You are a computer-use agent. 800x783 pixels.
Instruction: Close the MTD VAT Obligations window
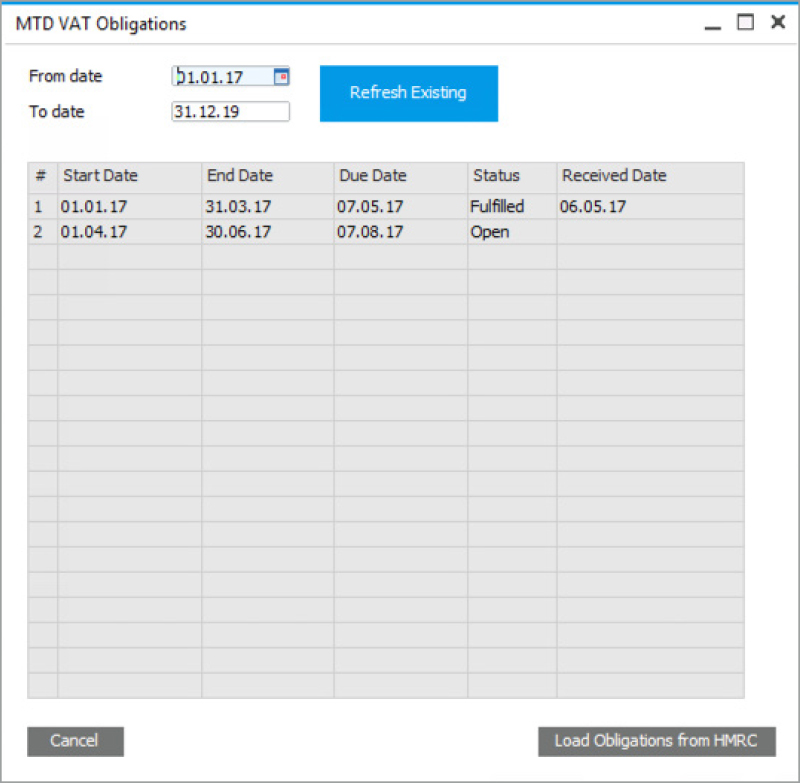777,22
